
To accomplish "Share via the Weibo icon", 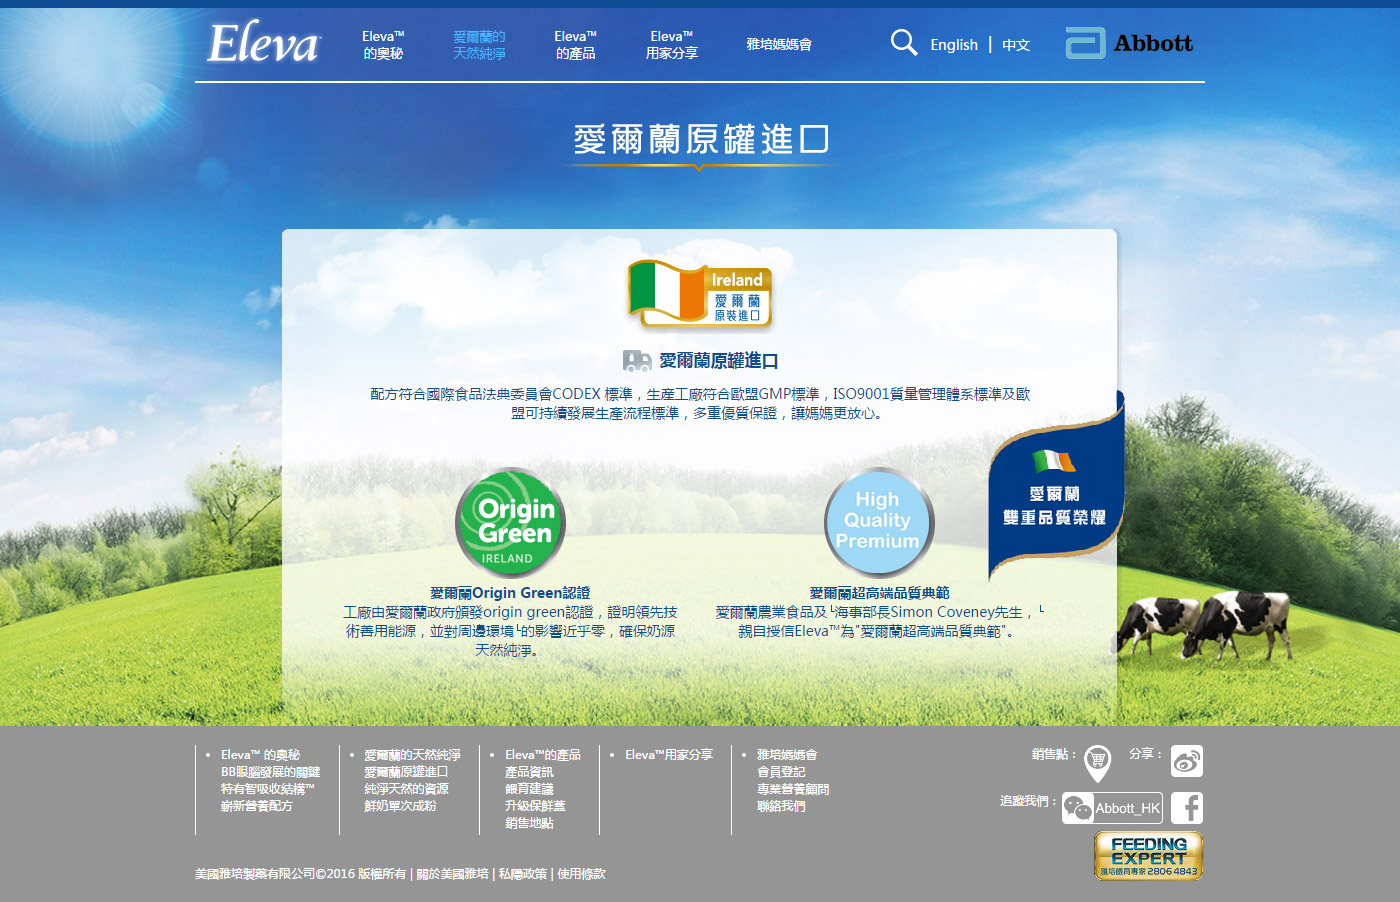I will point(1187,761).
